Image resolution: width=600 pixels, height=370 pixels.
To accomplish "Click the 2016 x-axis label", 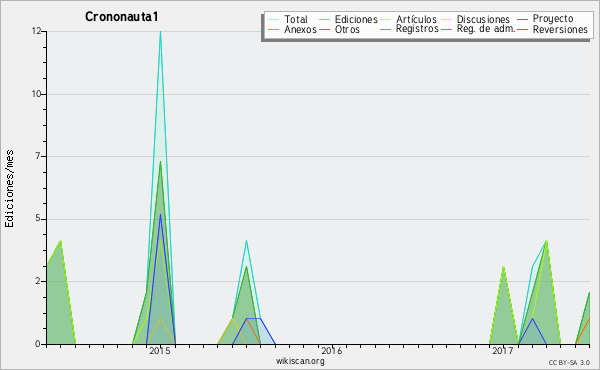I will [x=331, y=350].
